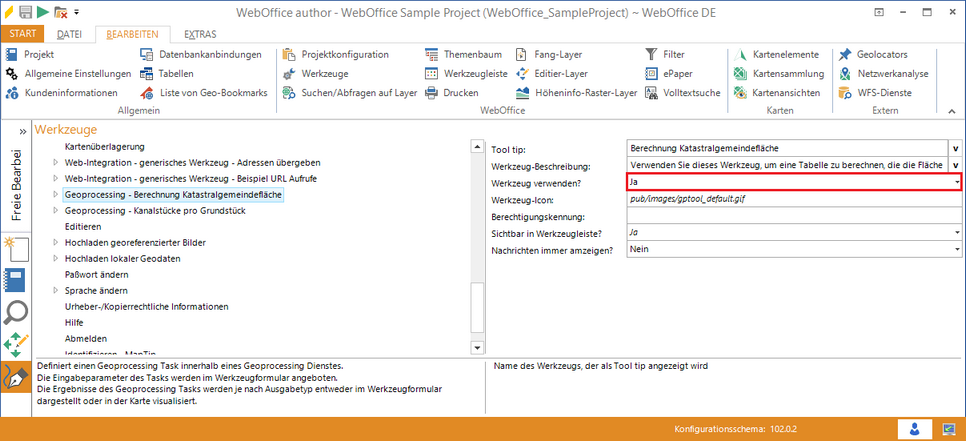Expand Web-Integration Adressen übergeben node
Viewport: 966px width, 441px height.
pos(55,163)
